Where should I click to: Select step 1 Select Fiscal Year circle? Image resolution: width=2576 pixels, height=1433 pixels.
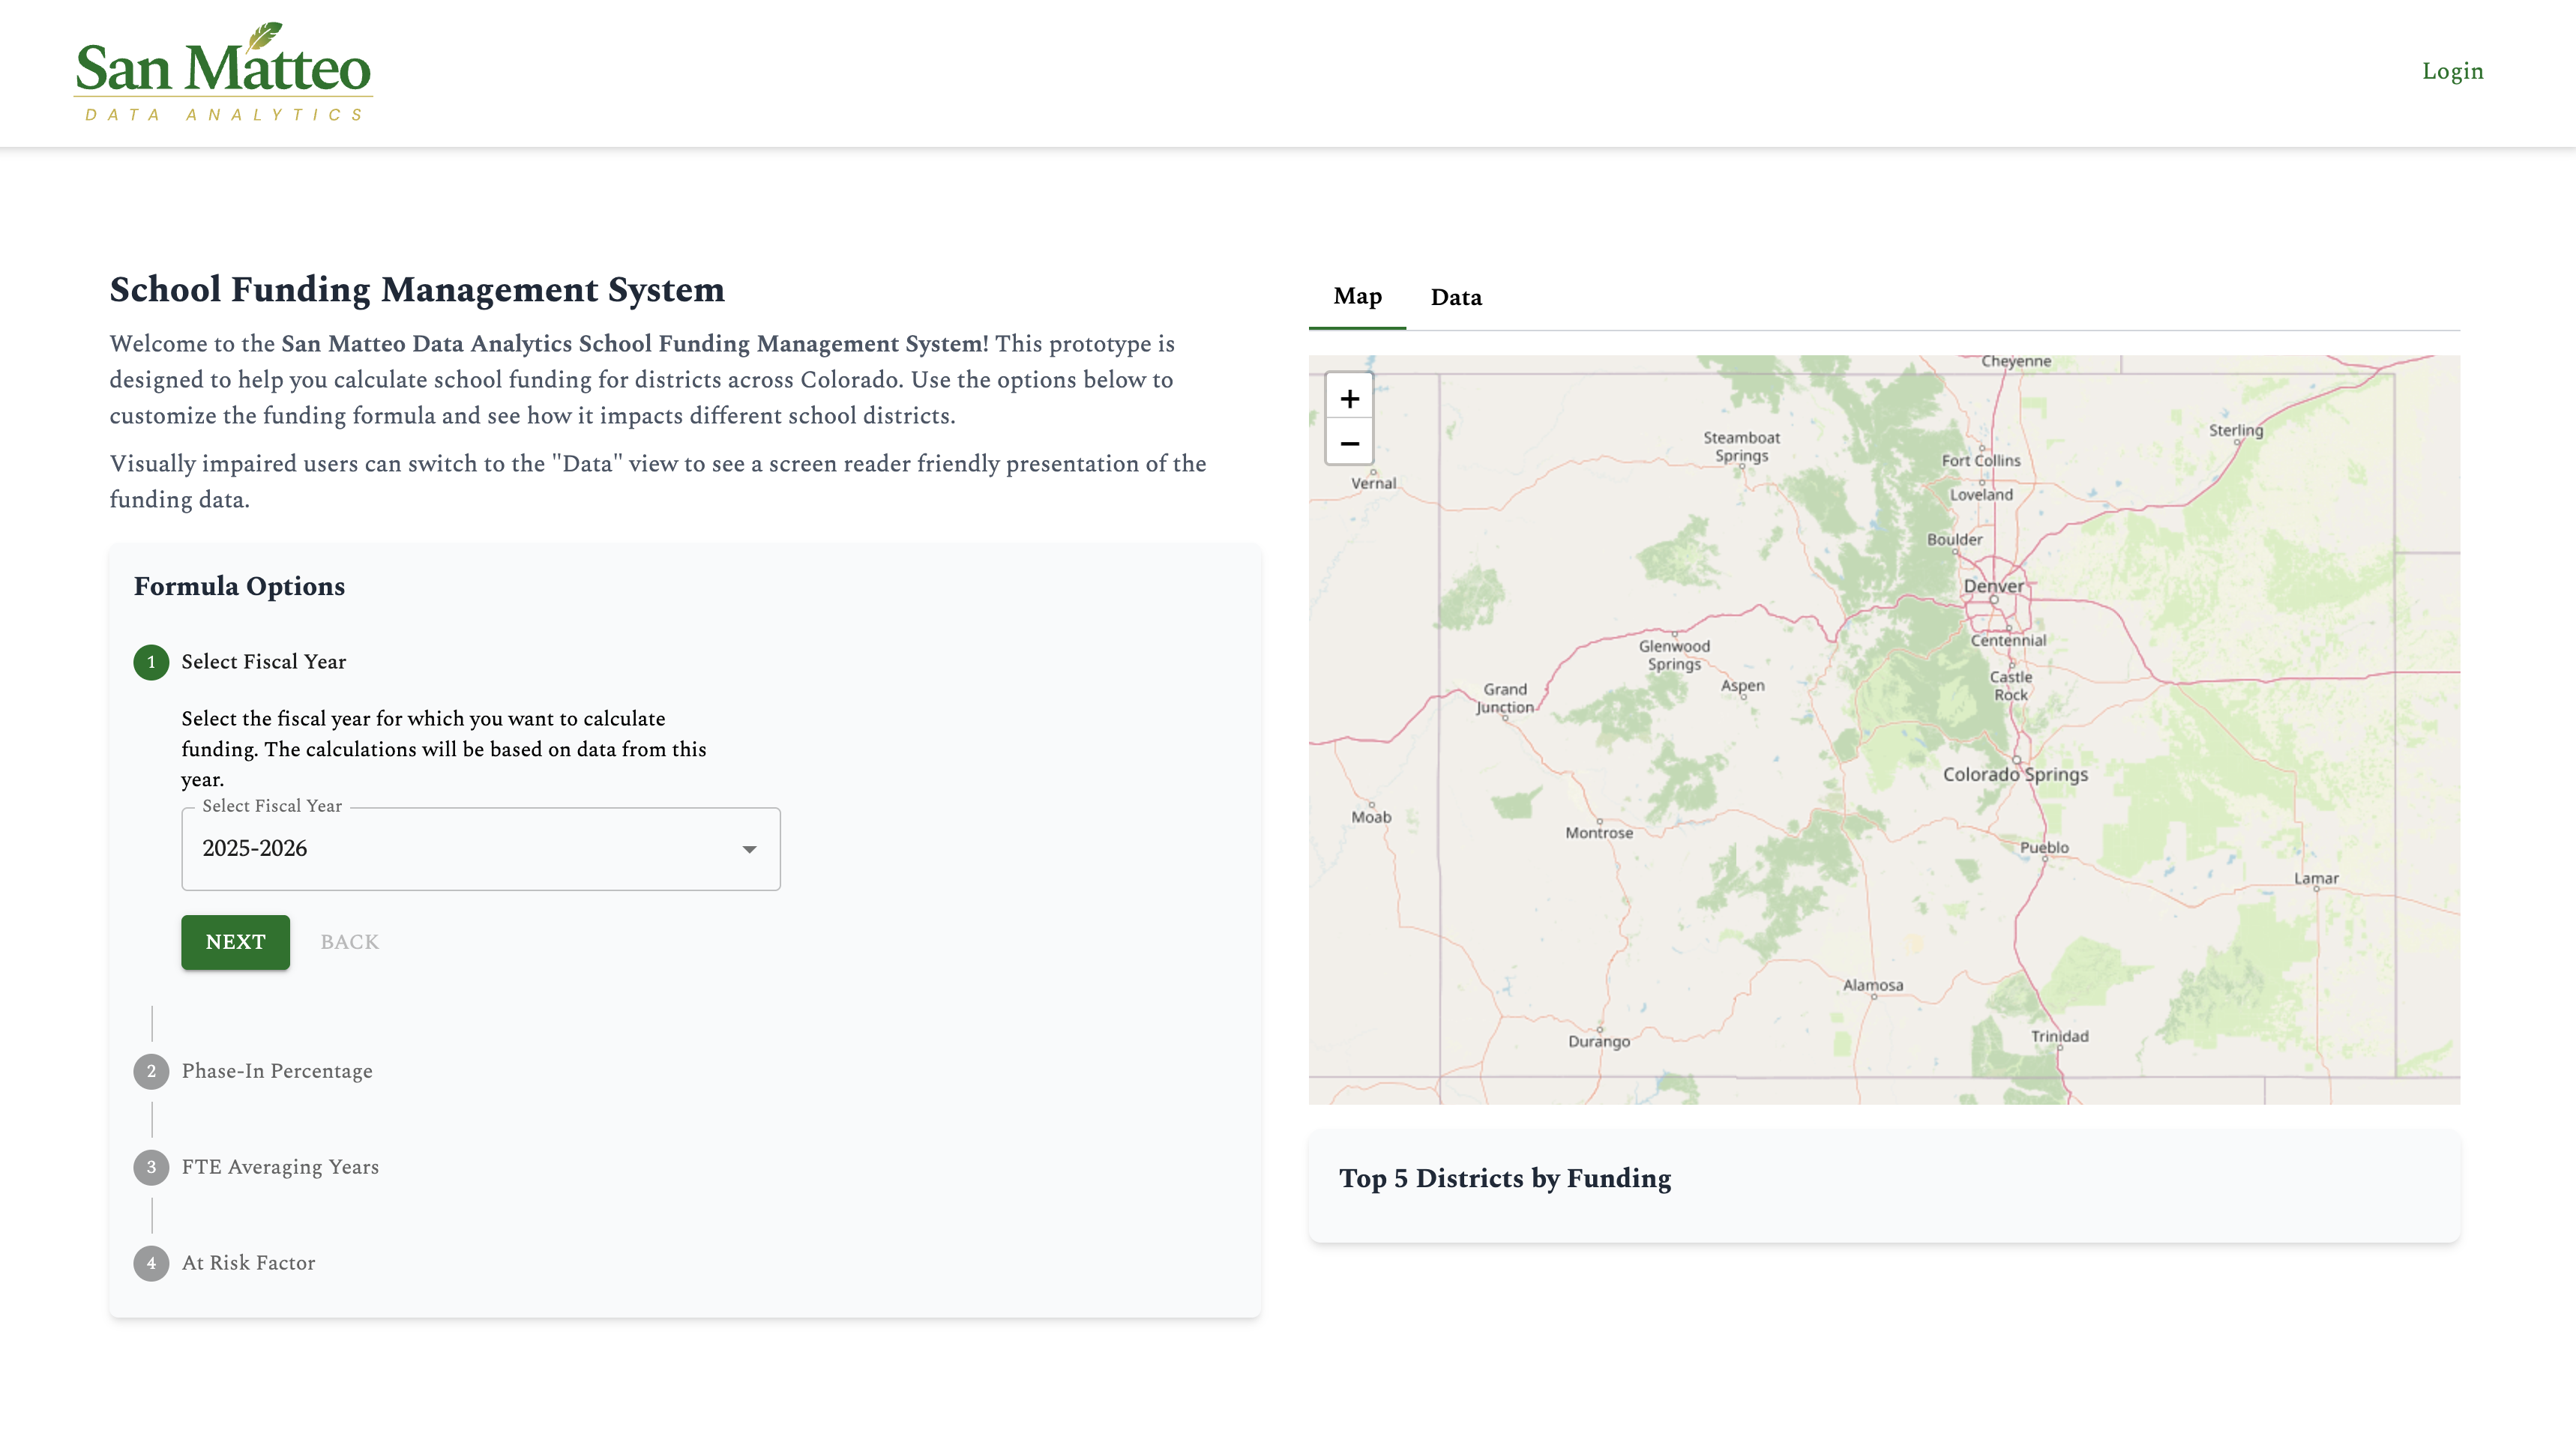[150, 662]
